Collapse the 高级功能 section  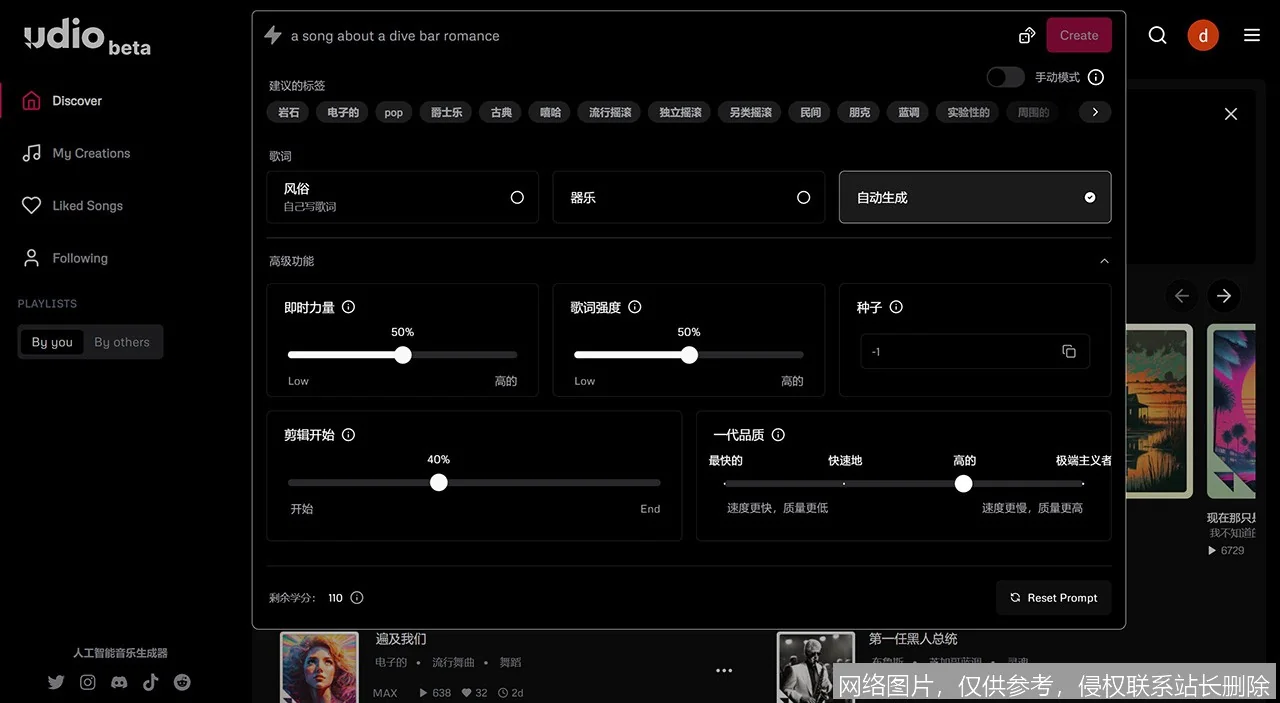1104,260
